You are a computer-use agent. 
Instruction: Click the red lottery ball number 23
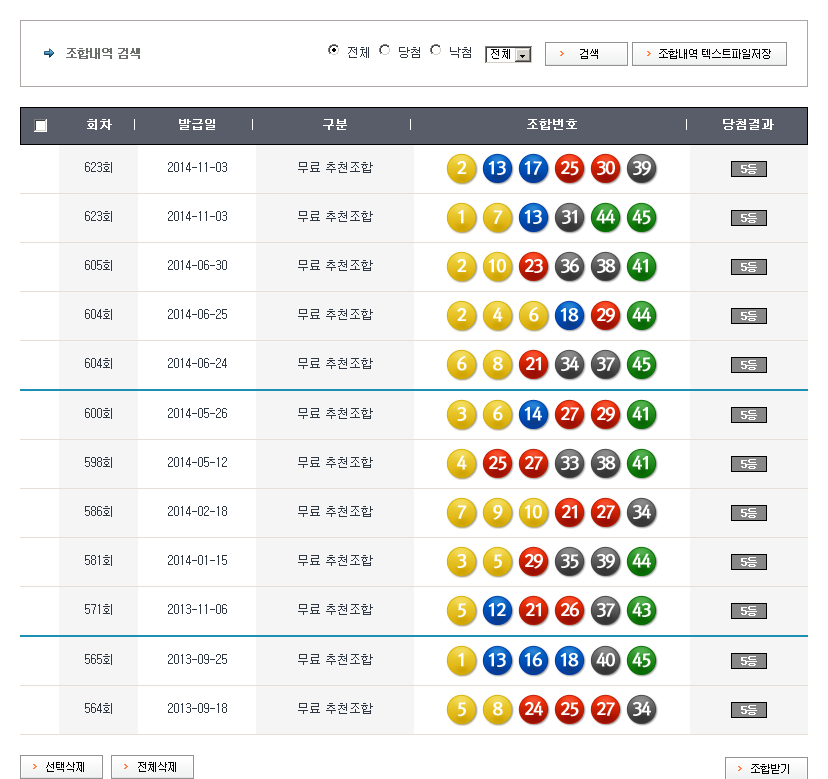click(x=533, y=267)
